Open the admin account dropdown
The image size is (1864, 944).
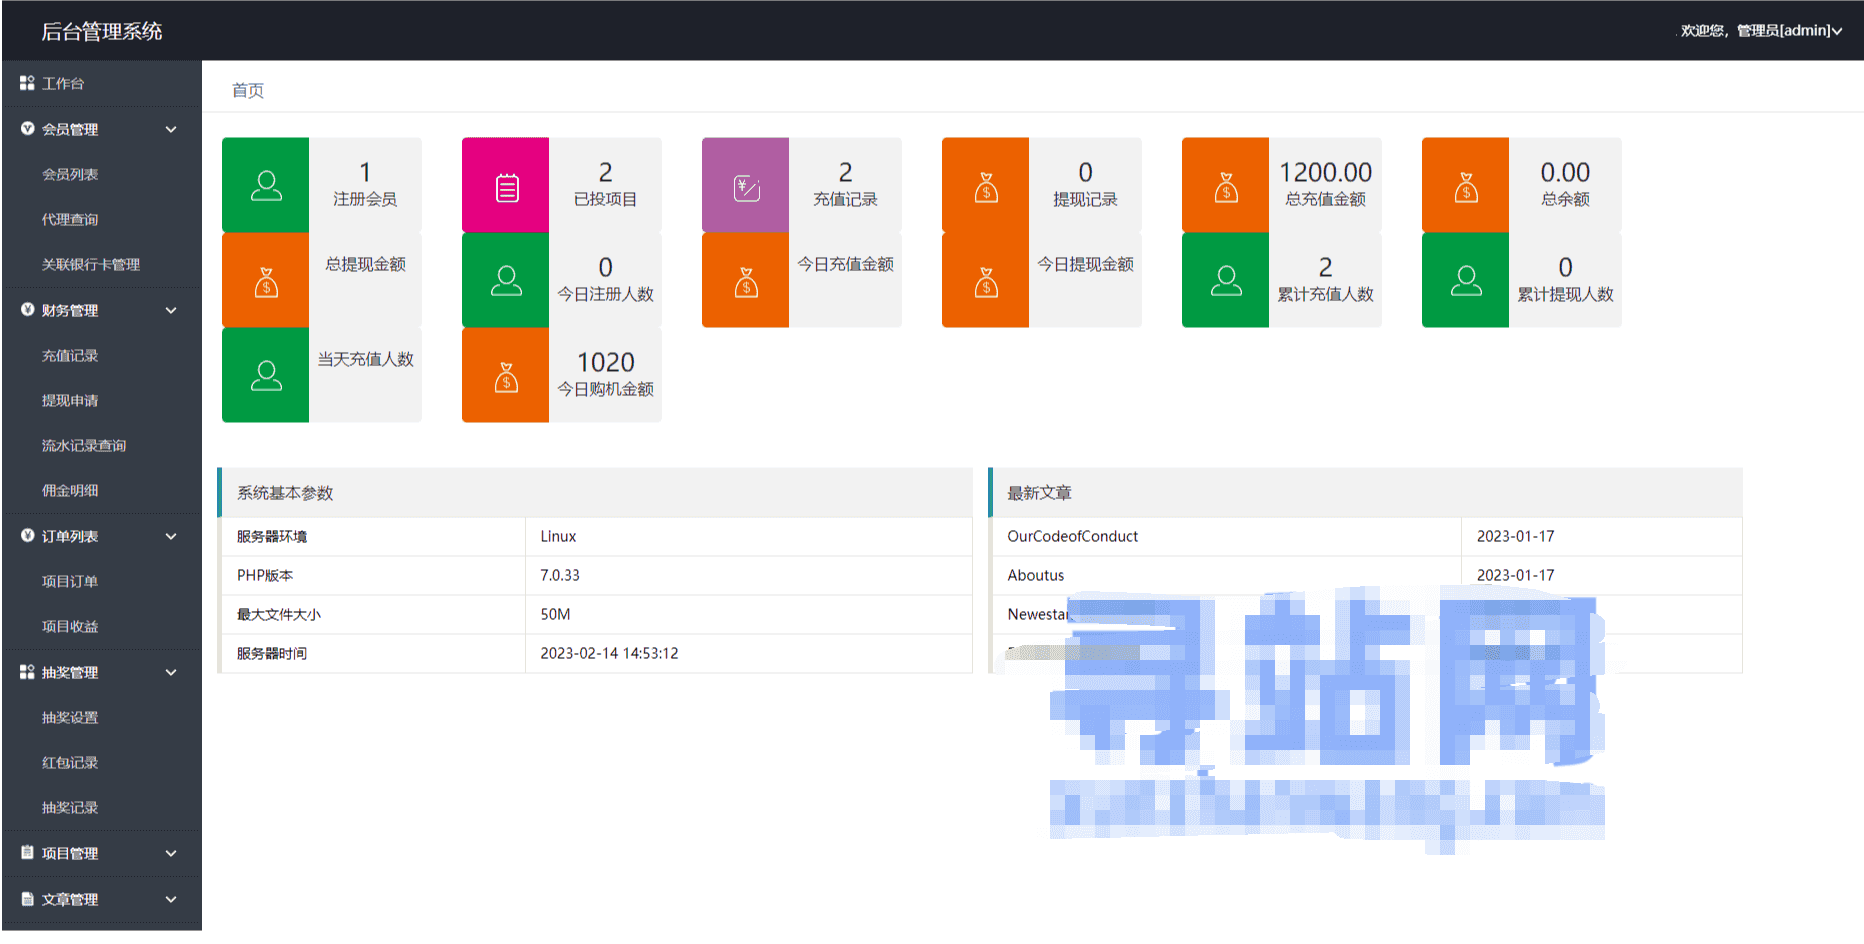(x=1761, y=31)
